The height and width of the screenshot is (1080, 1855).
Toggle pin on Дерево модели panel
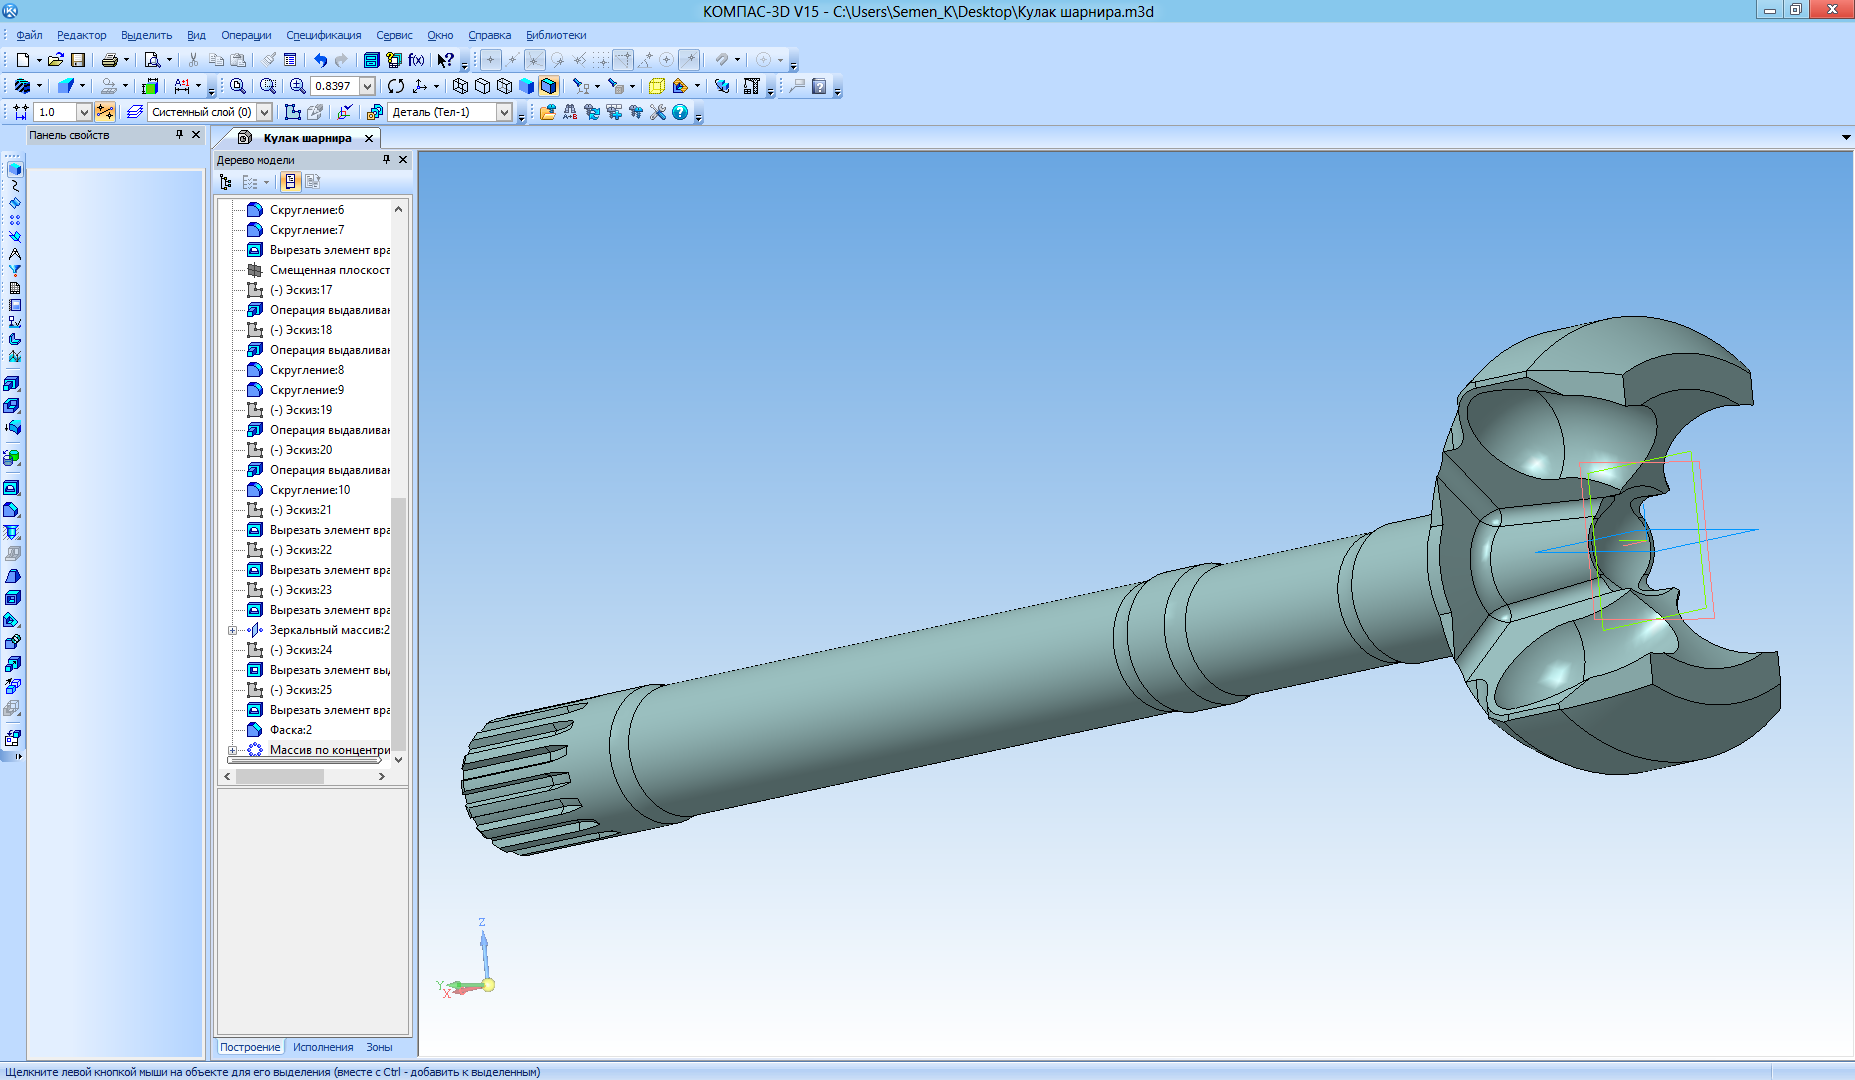click(x=387, y=160)
